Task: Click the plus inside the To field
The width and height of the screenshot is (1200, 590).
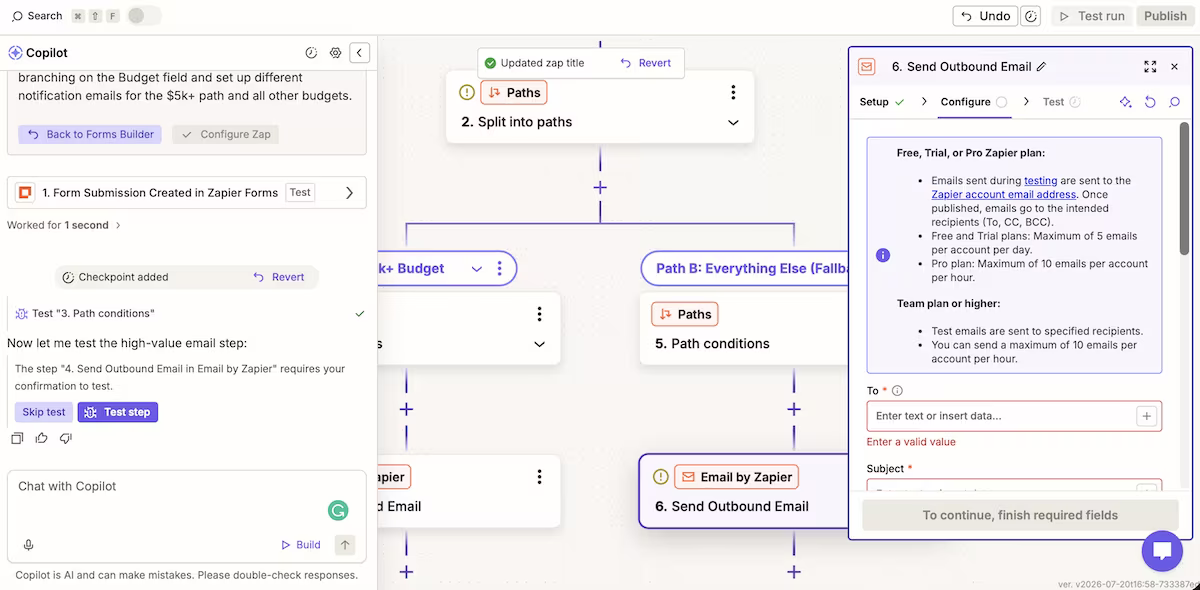Action: pos(1147,416)
